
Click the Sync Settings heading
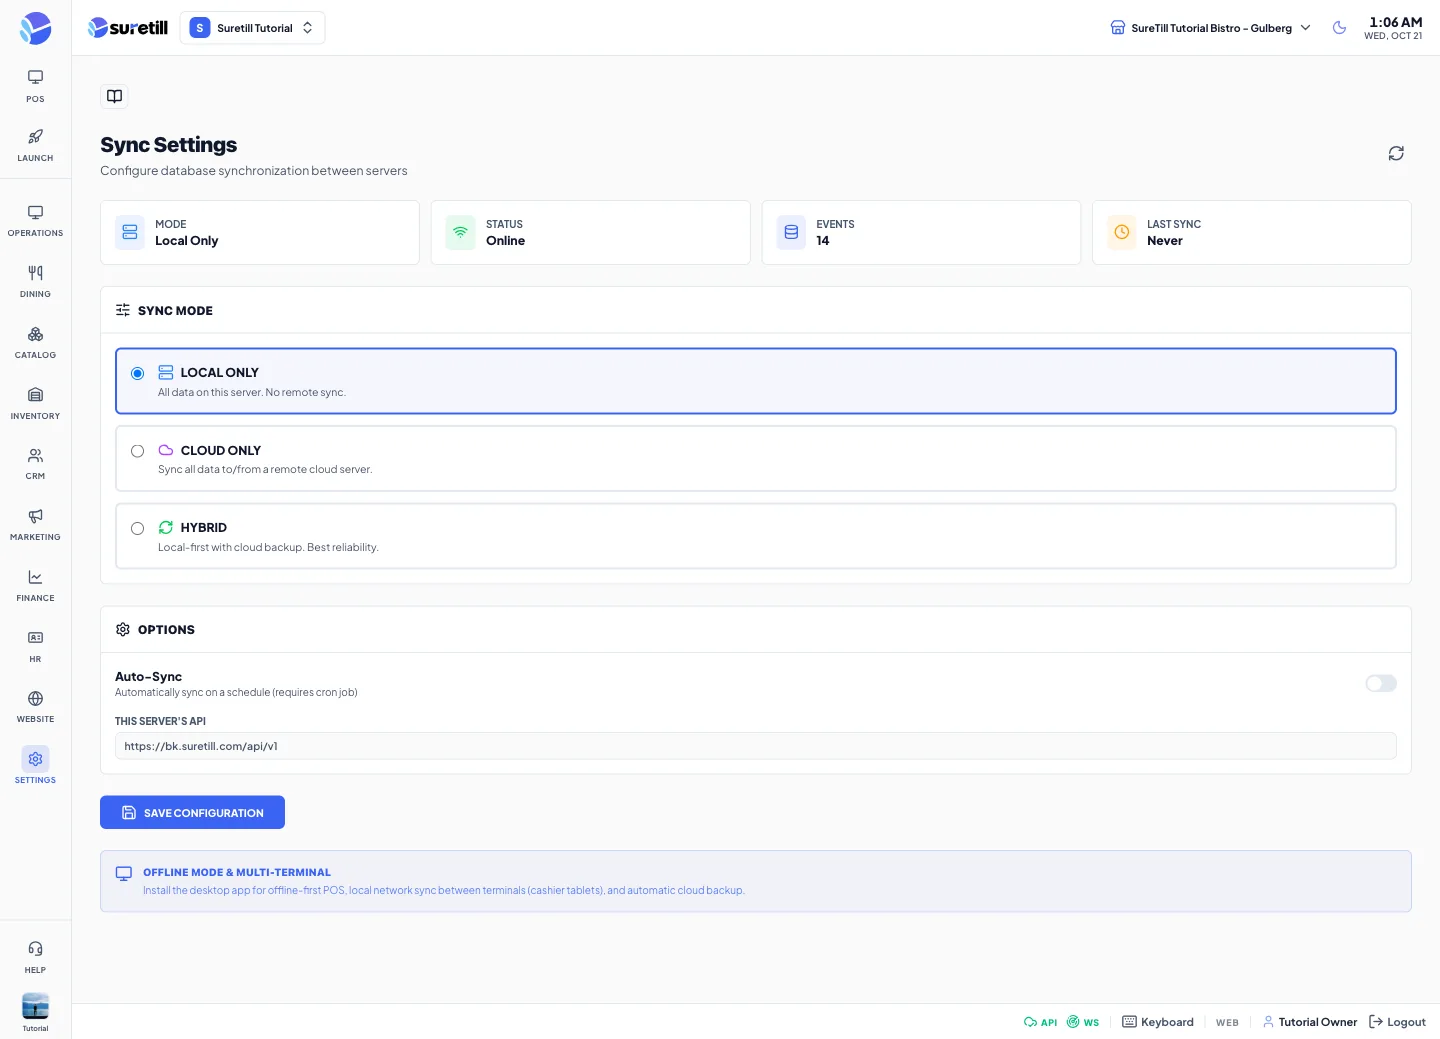168,145
